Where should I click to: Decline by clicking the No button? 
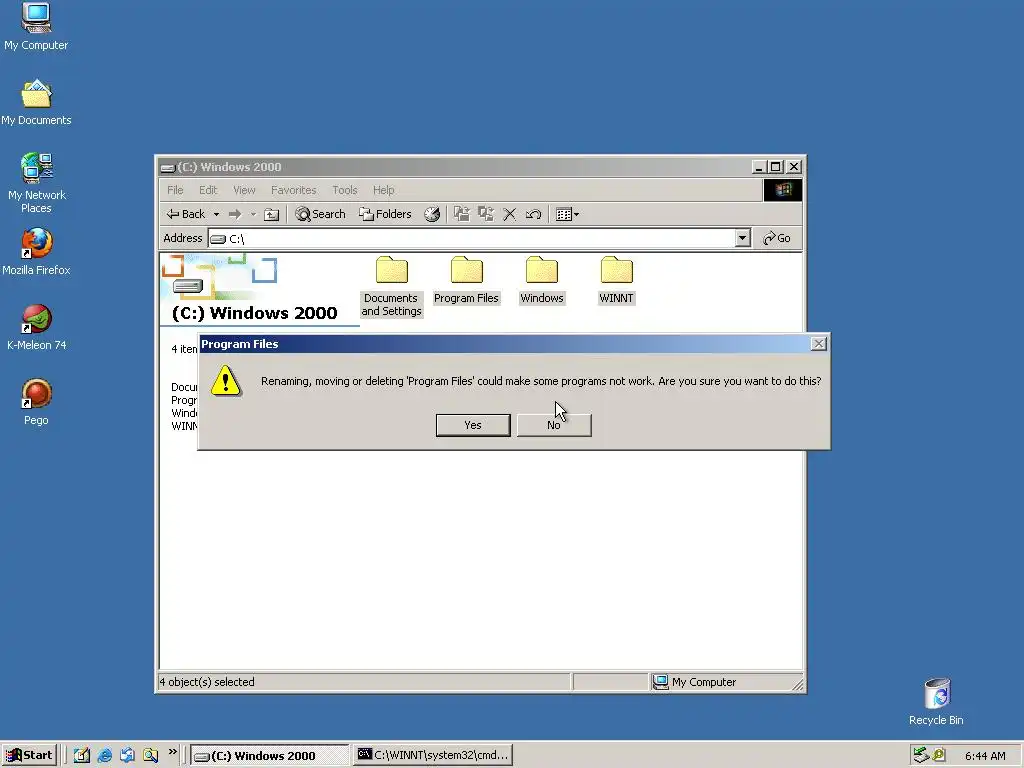(x=554, y=425)
